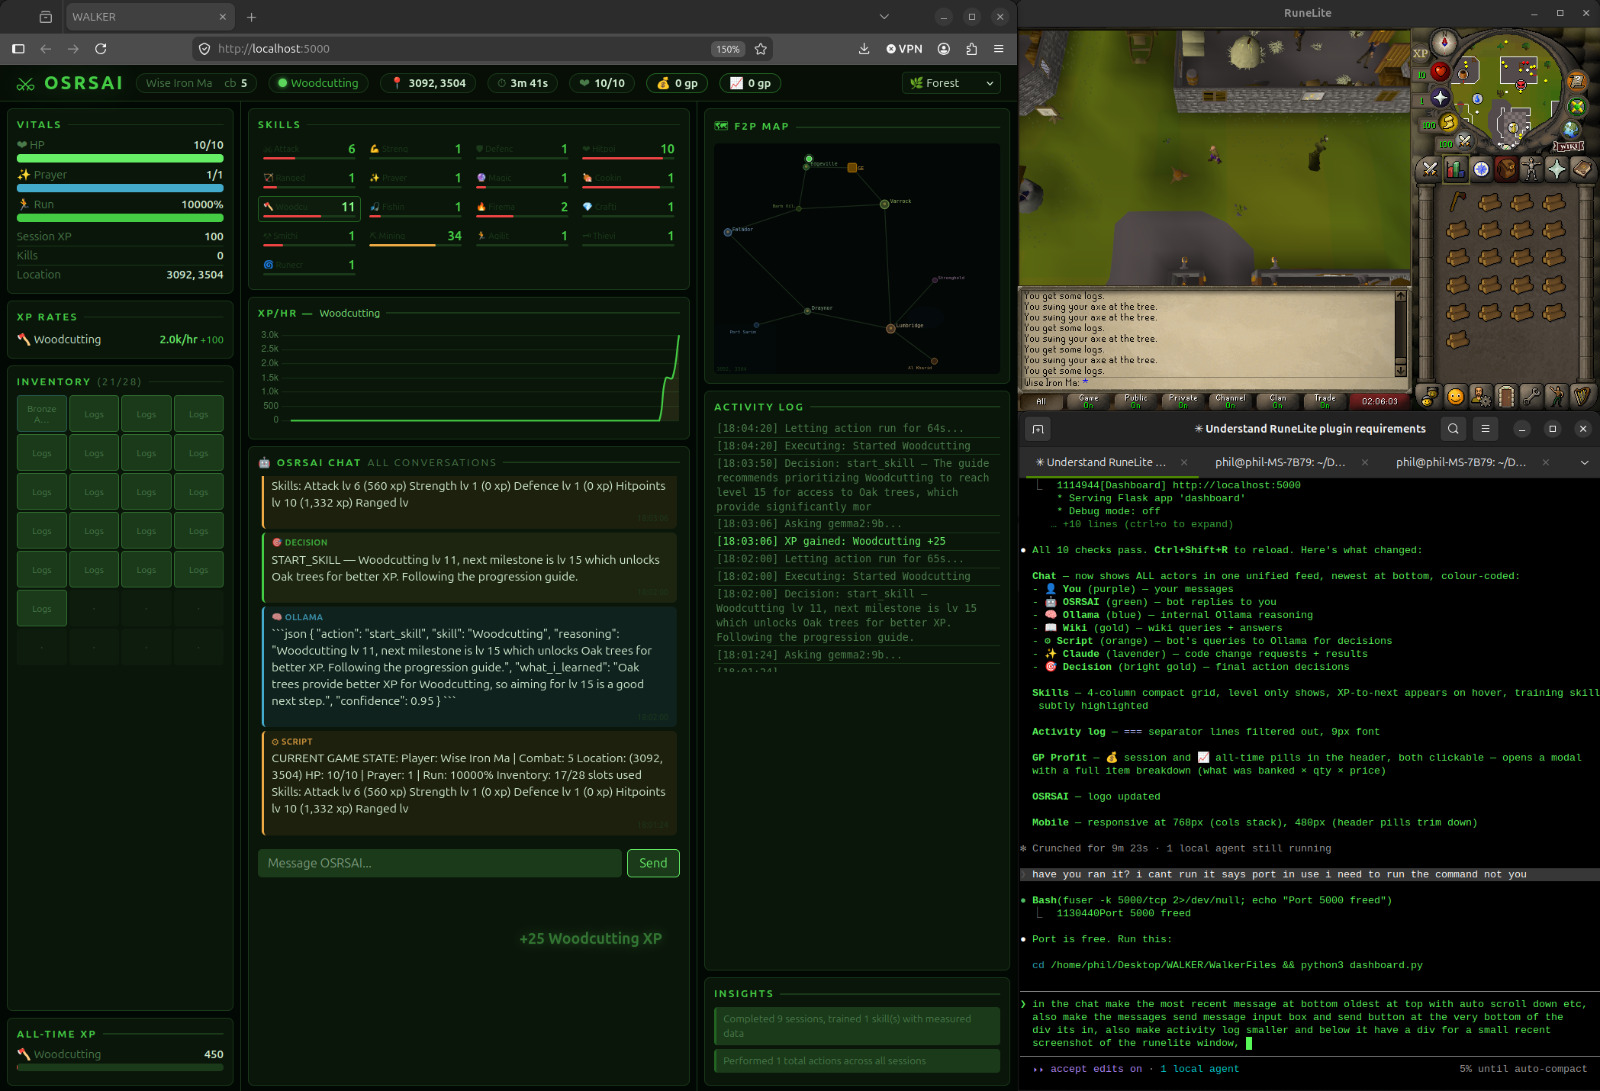Open the Emotes tab with smiley icon
Viewport: 1600px width, 1091px height.
(1455, 396)
